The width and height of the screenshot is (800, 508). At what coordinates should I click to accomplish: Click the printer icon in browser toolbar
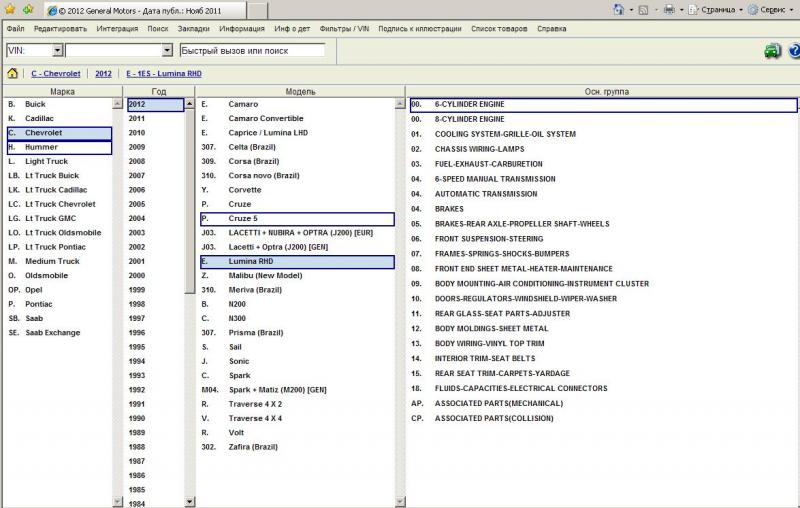point(669,9)
